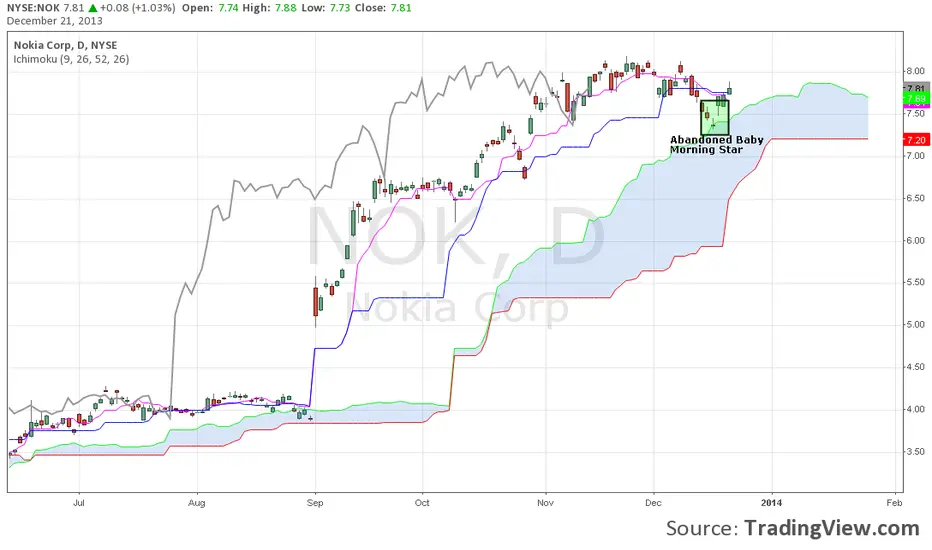The image size is (932, 550).
Task: Click the Nov label on time axis
Action: 545,503
